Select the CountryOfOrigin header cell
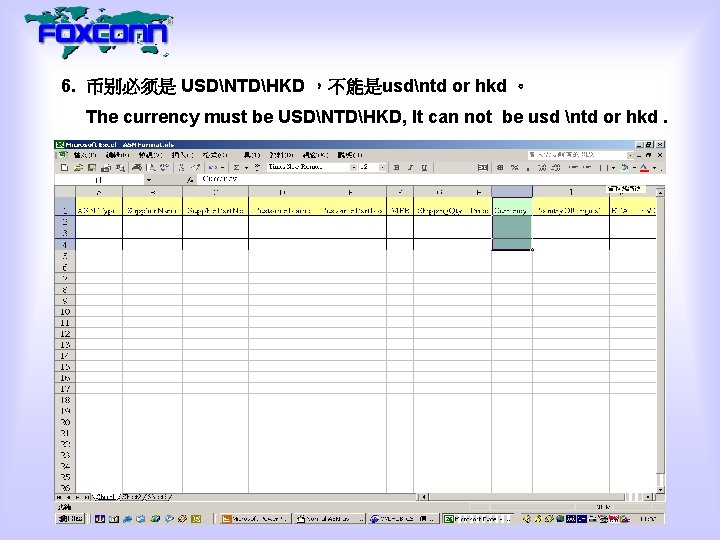The image size is (720, 540). [x=570, y=207]
